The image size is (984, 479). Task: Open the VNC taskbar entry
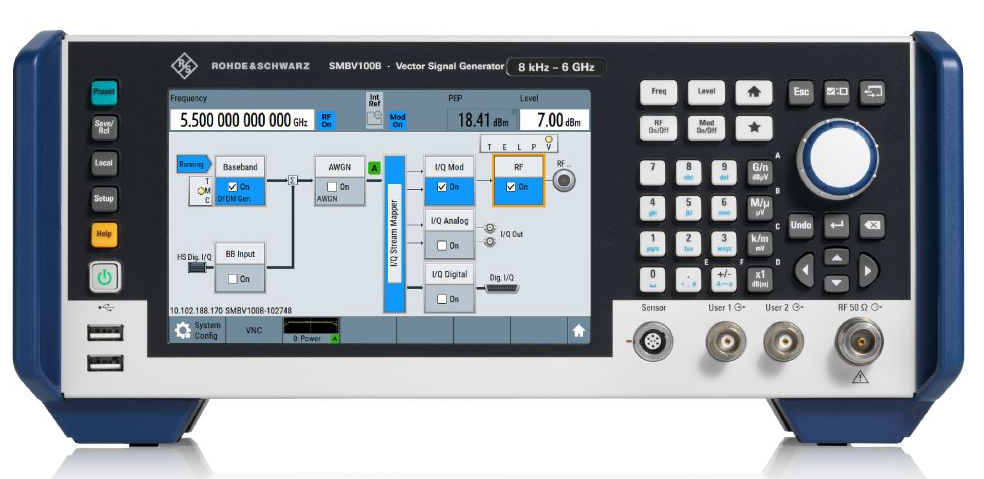pyautogui.click(x=254, y=330)
